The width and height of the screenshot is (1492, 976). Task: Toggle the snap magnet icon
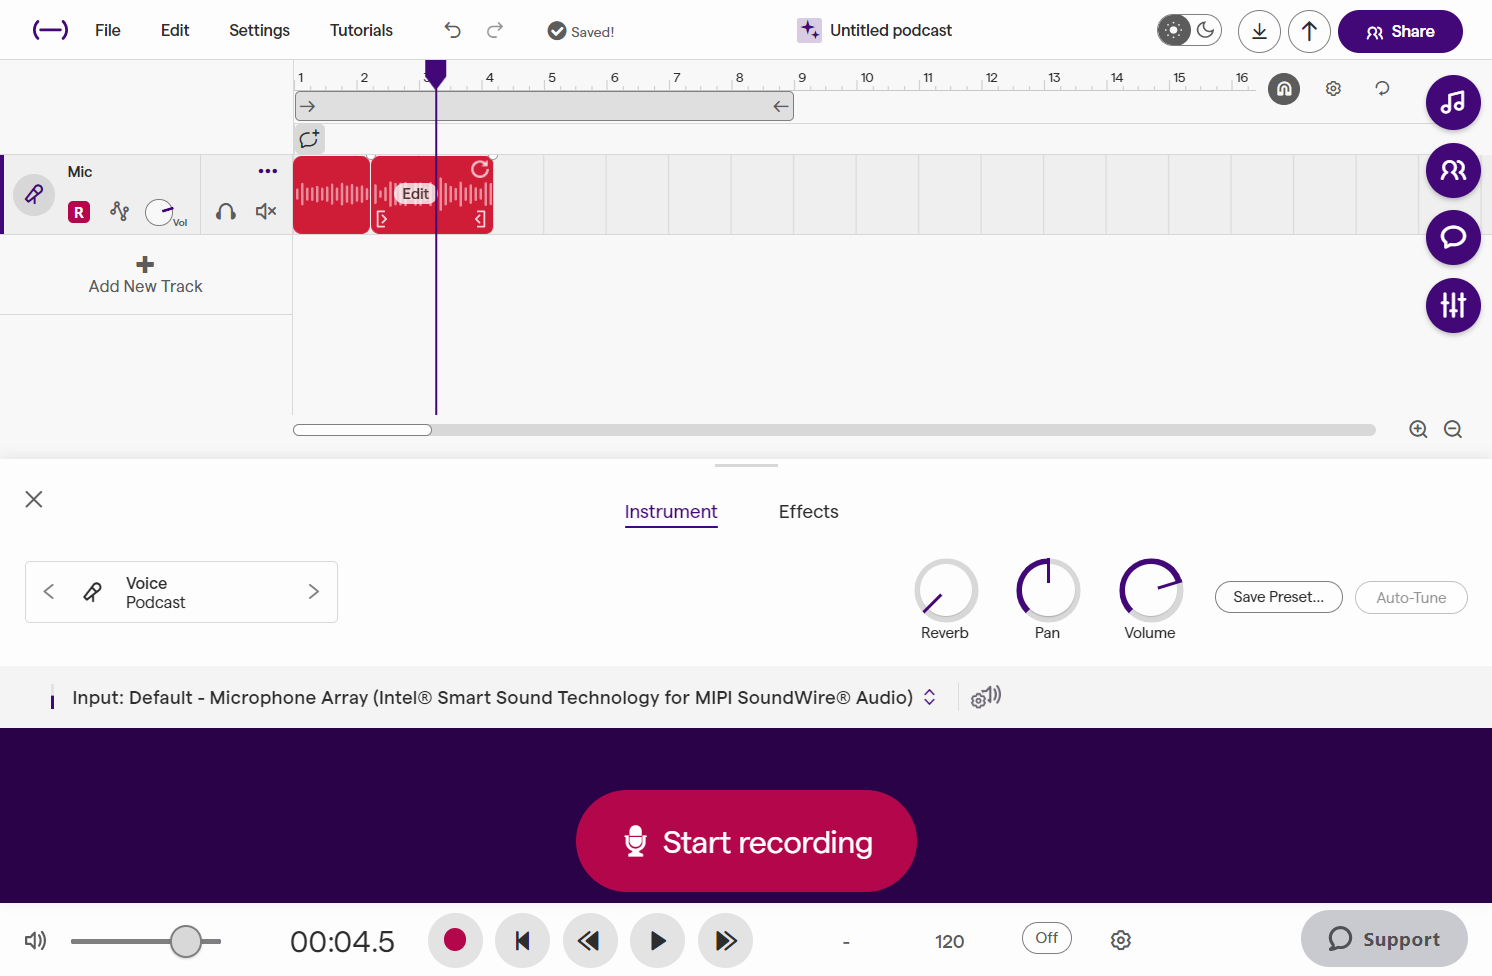pyautogui.click(x=1284, y=89)
